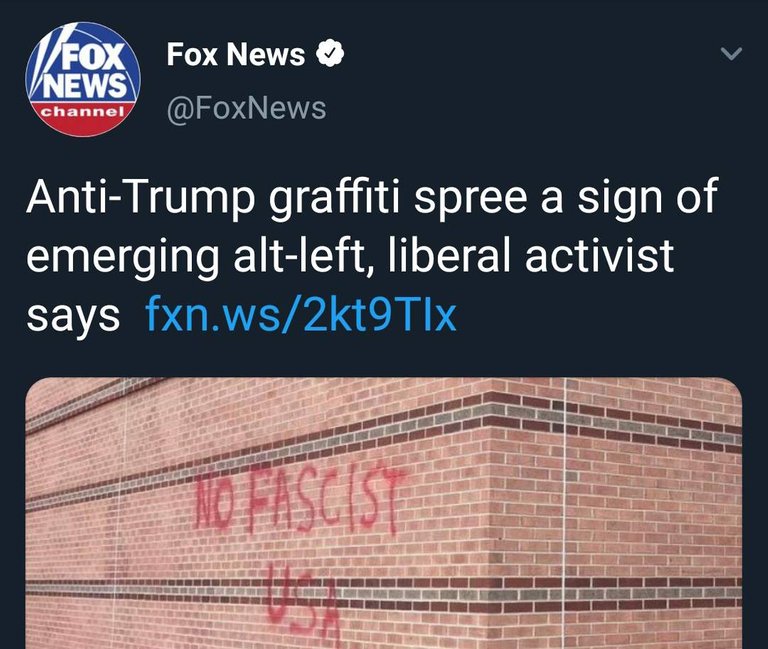
Task: Open the Fox News profile avatar
Action: [x=83, y=79]
